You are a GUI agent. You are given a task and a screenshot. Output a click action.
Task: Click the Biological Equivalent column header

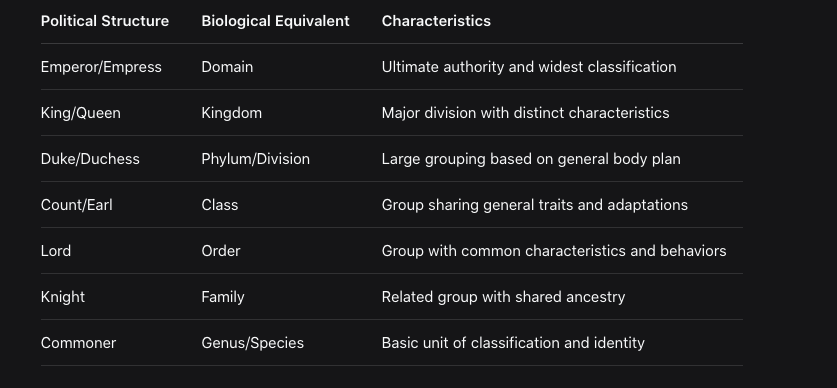tap(275, 21)
